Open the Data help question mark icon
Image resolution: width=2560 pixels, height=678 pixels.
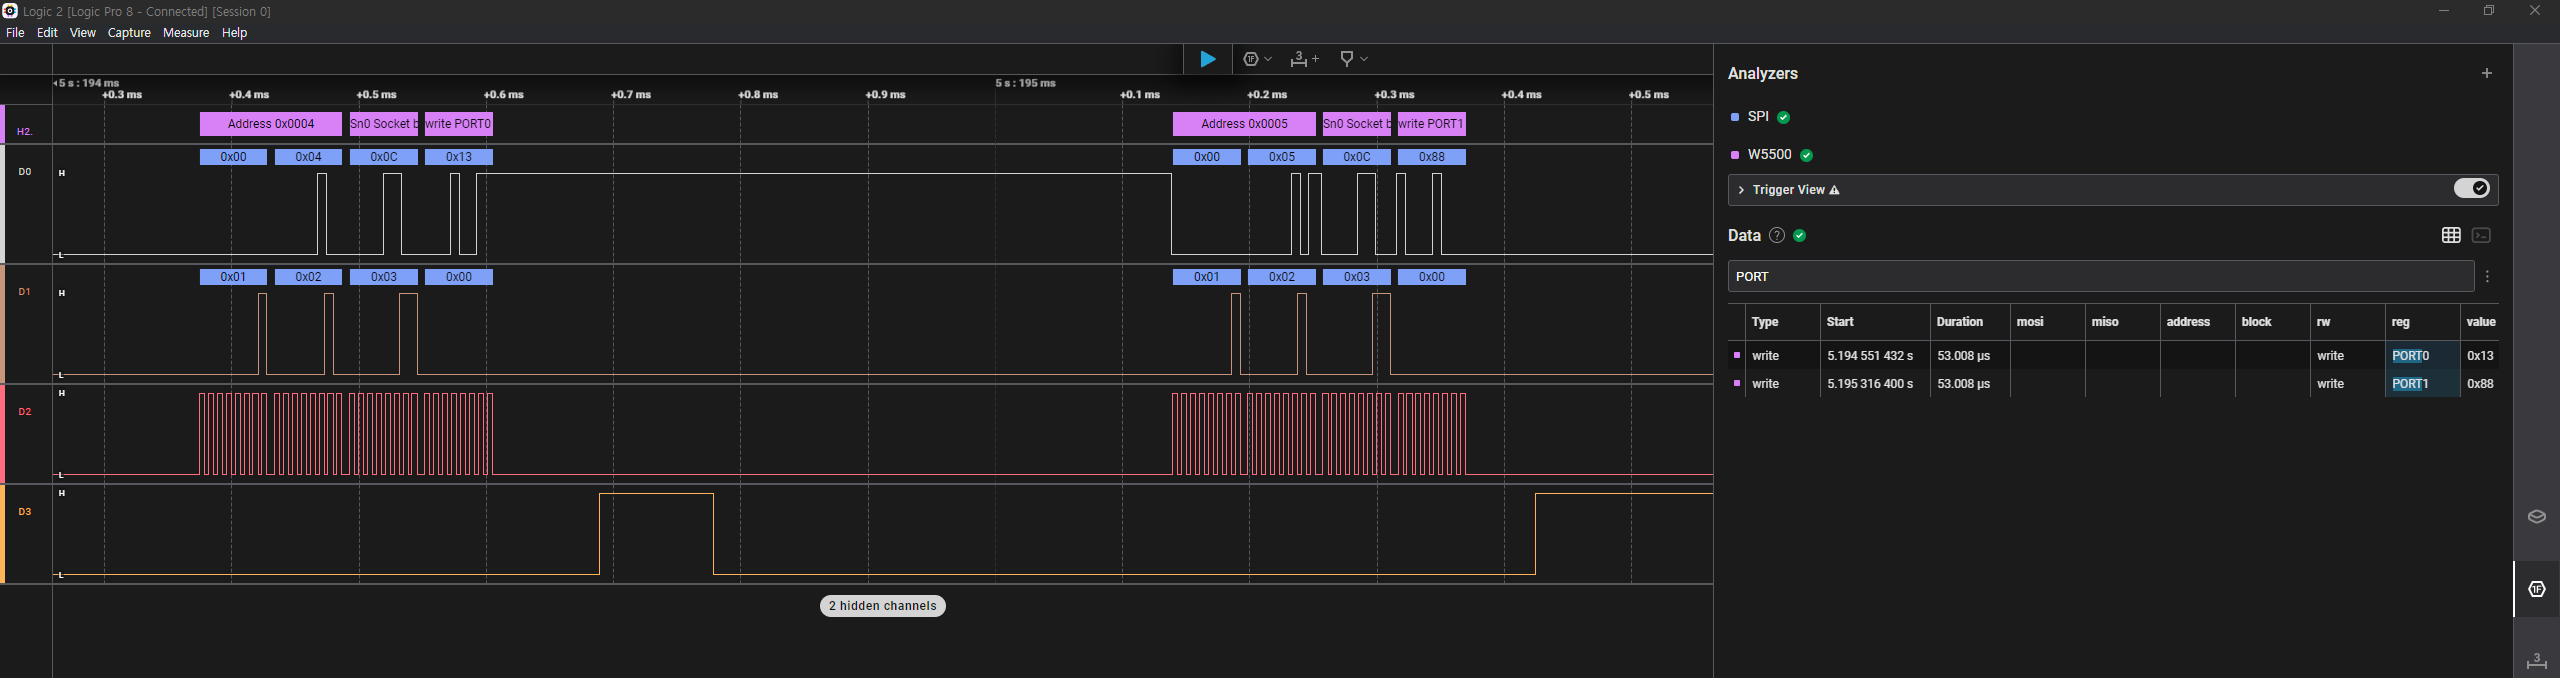pos(1776,235)
